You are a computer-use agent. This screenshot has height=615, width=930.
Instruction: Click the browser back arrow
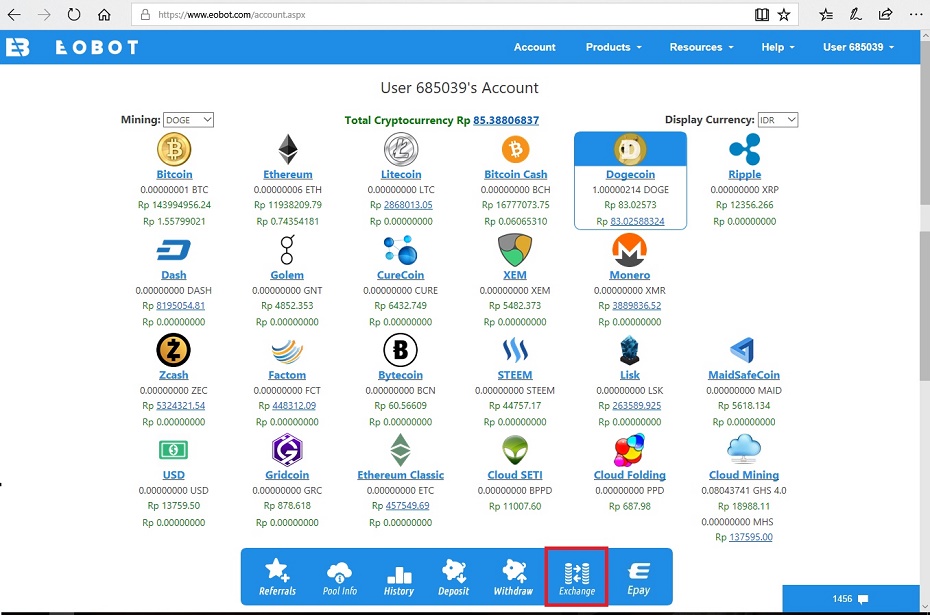tap(14, 15)
